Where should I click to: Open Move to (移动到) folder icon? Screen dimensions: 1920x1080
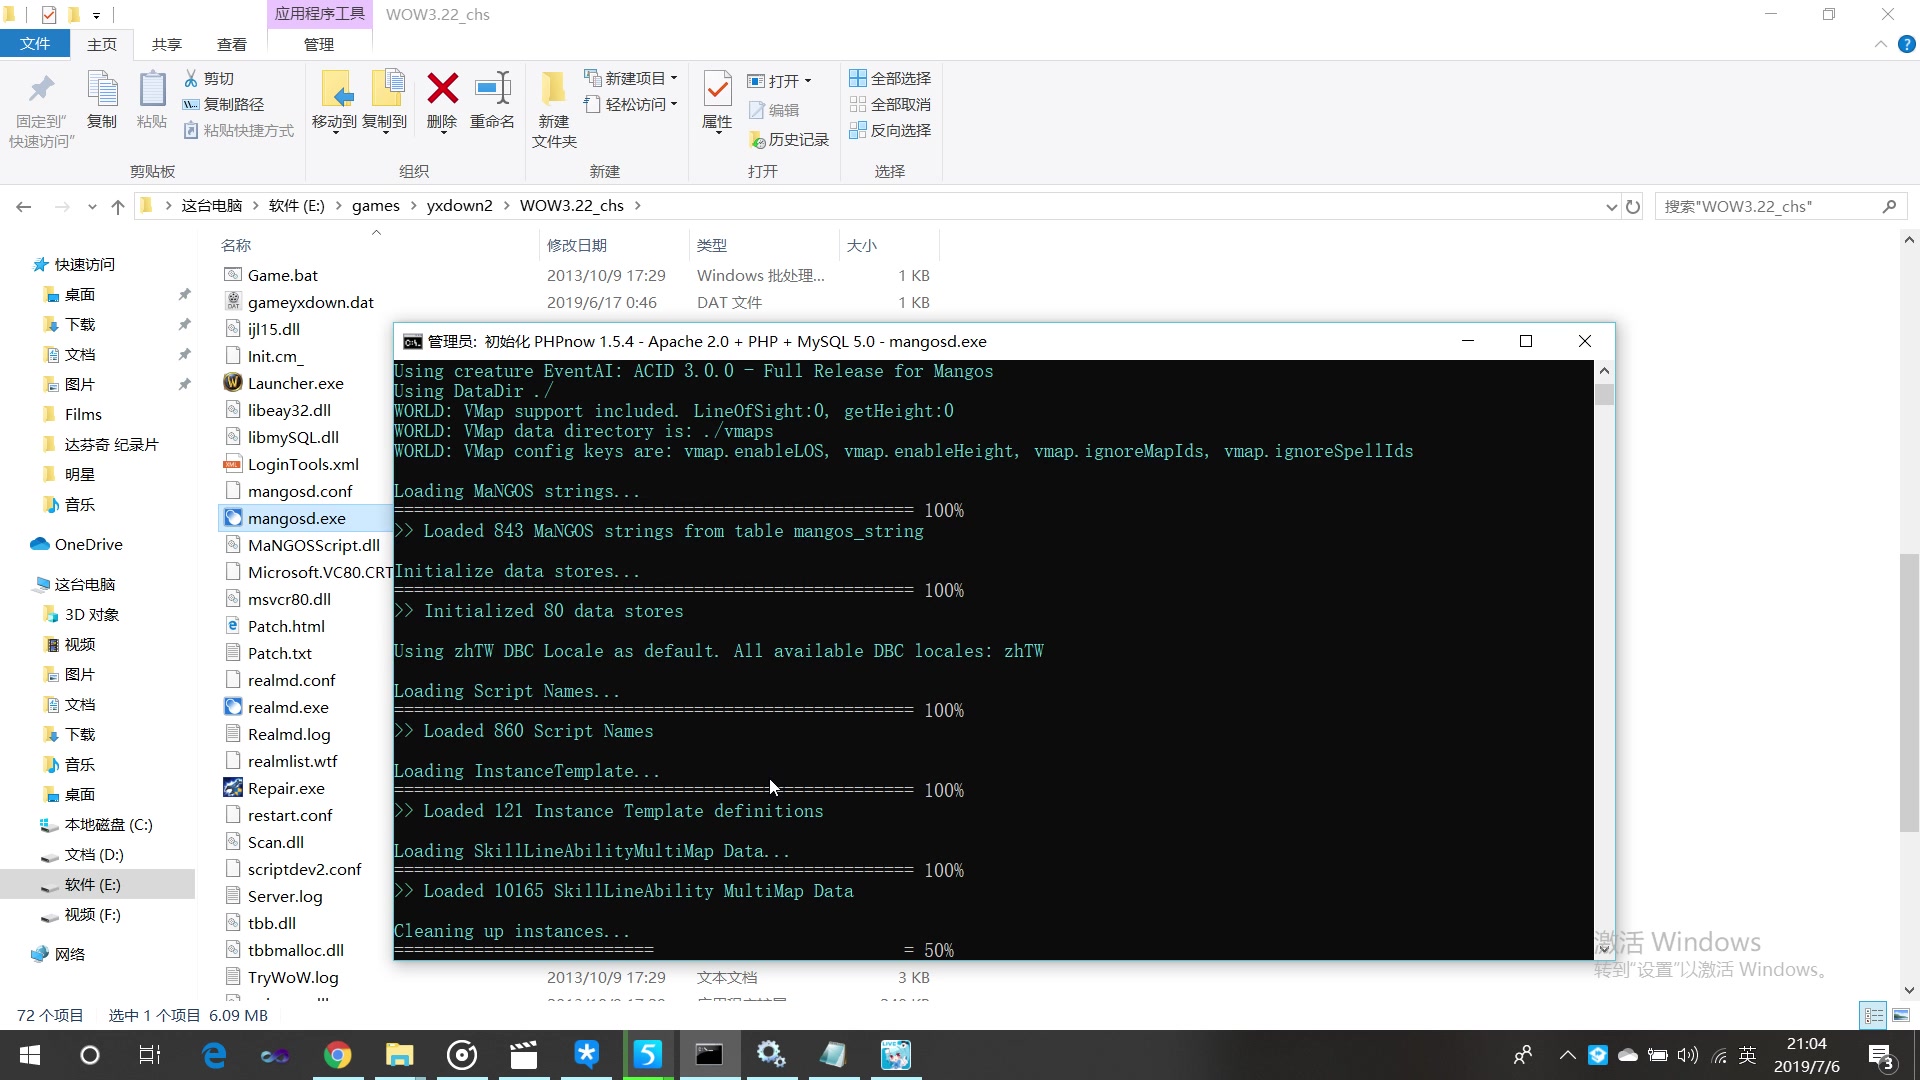(336, 90)
